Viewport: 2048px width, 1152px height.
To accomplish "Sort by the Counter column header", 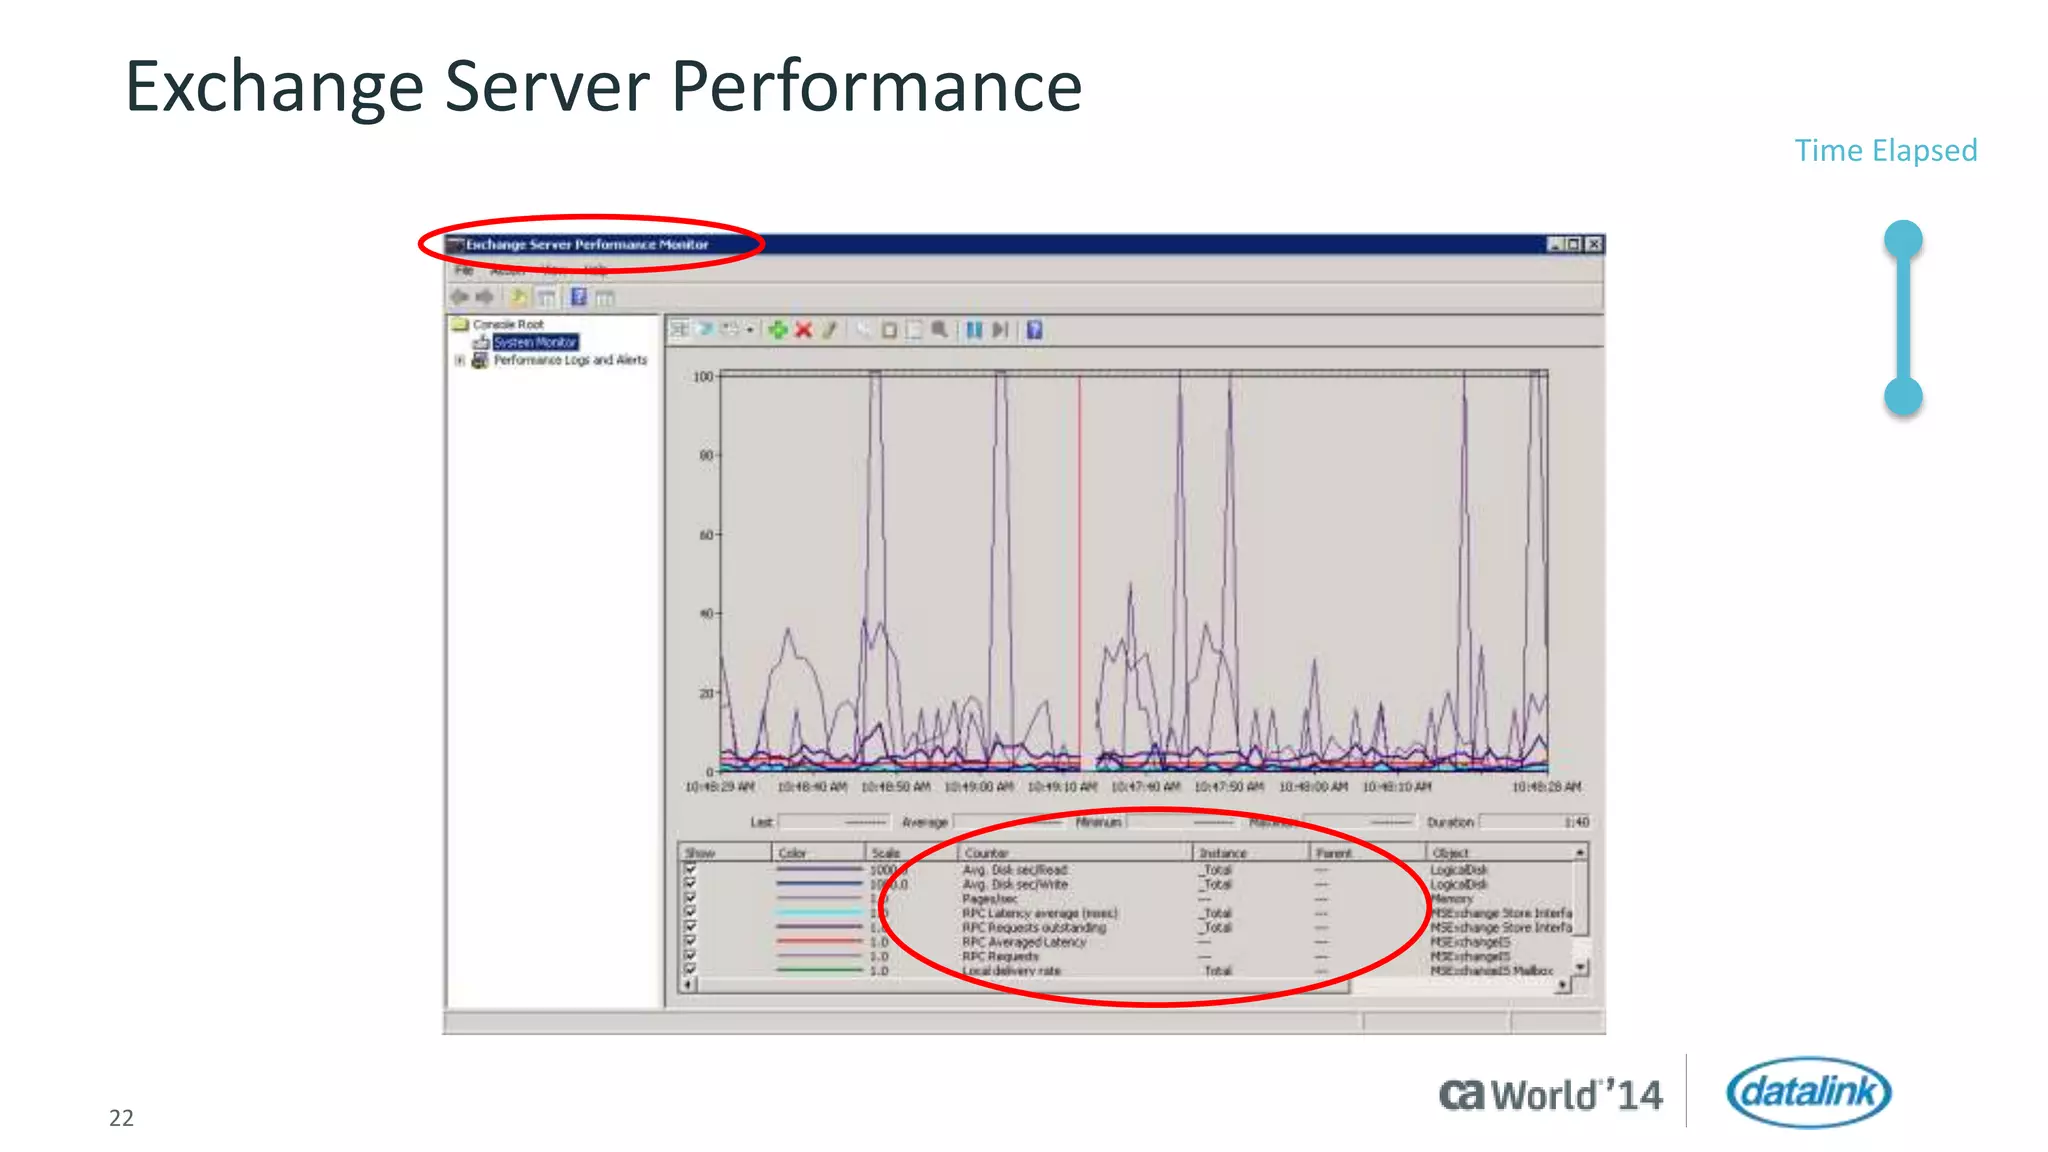I will [1075, 853].
